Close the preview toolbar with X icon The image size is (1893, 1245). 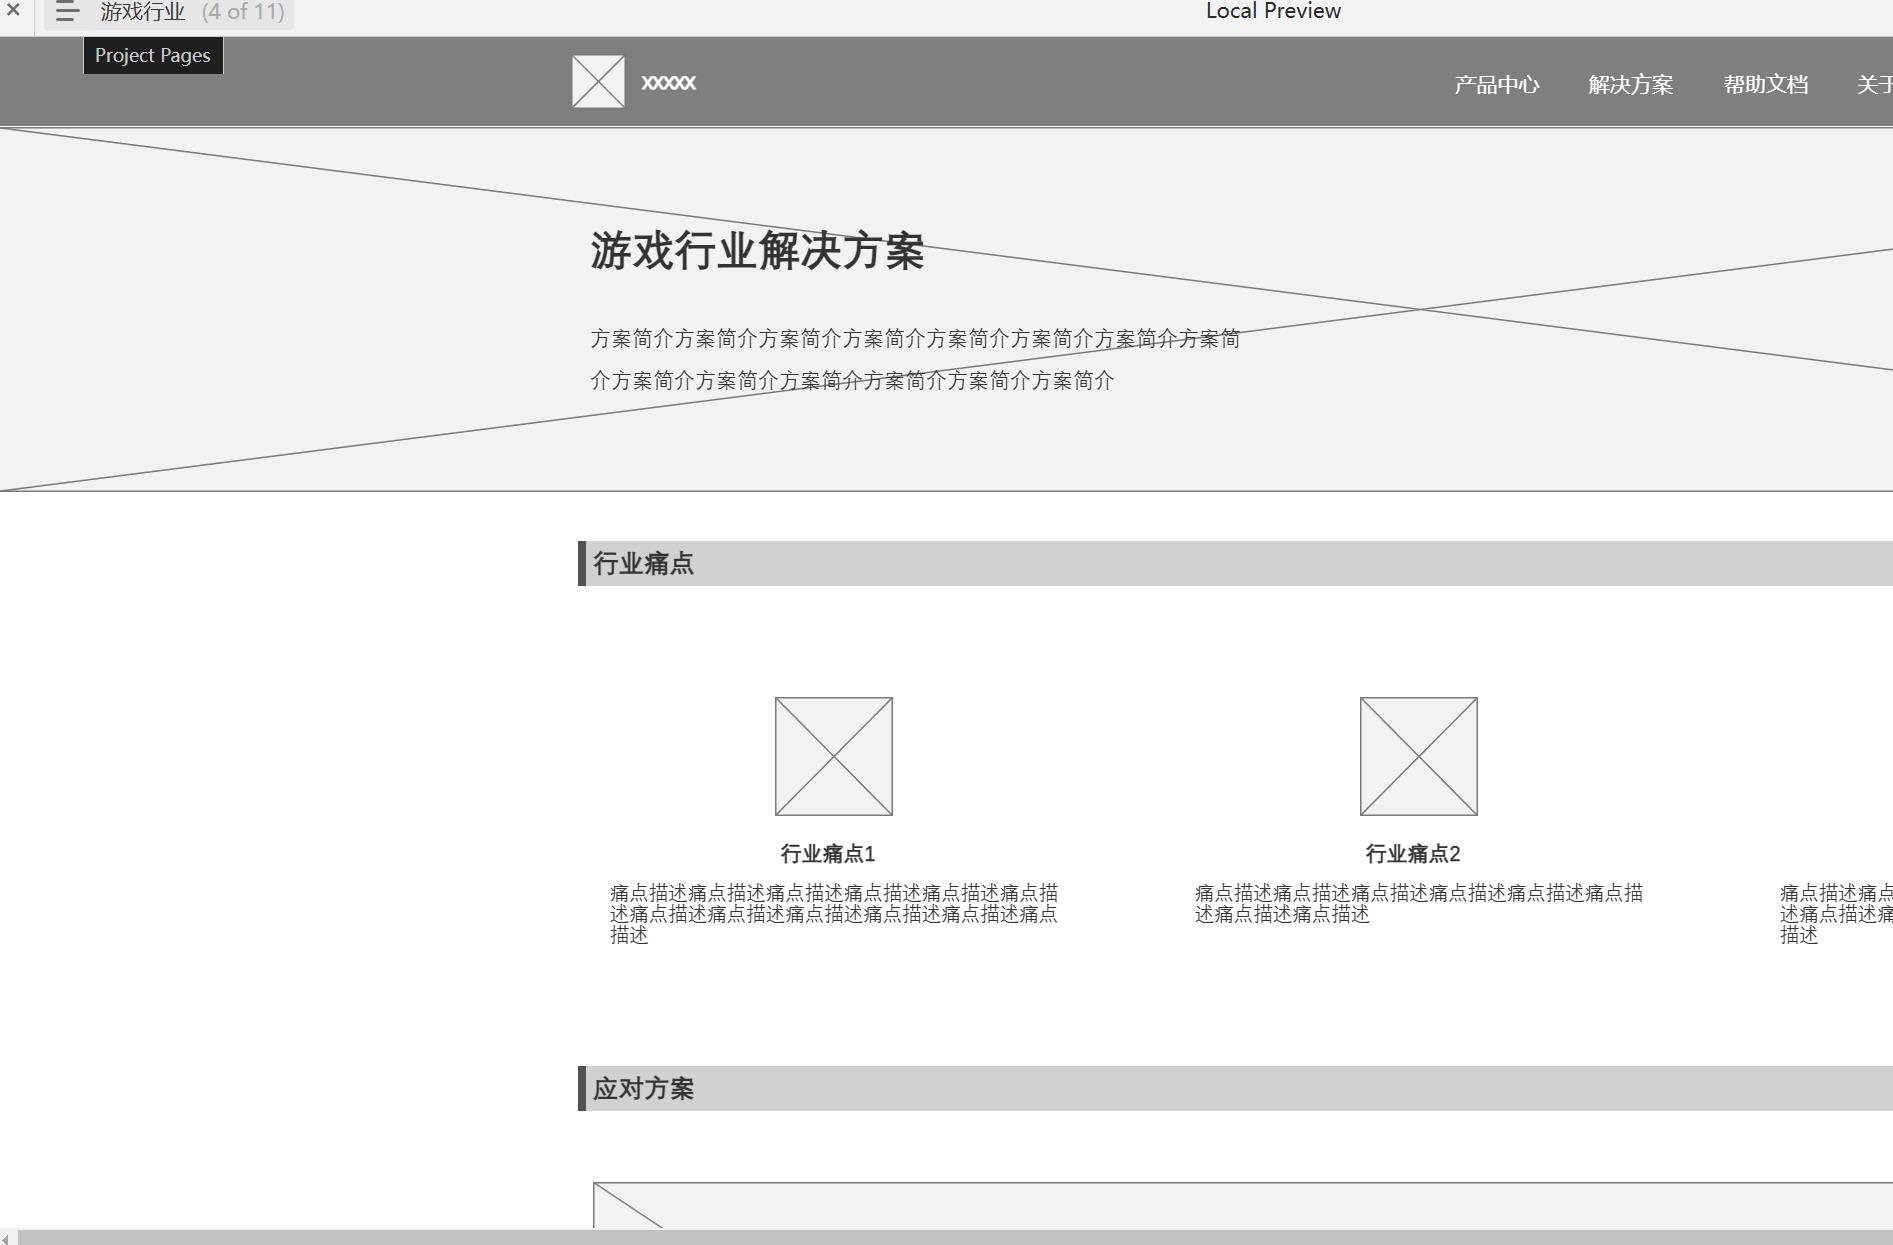[13, 11]
